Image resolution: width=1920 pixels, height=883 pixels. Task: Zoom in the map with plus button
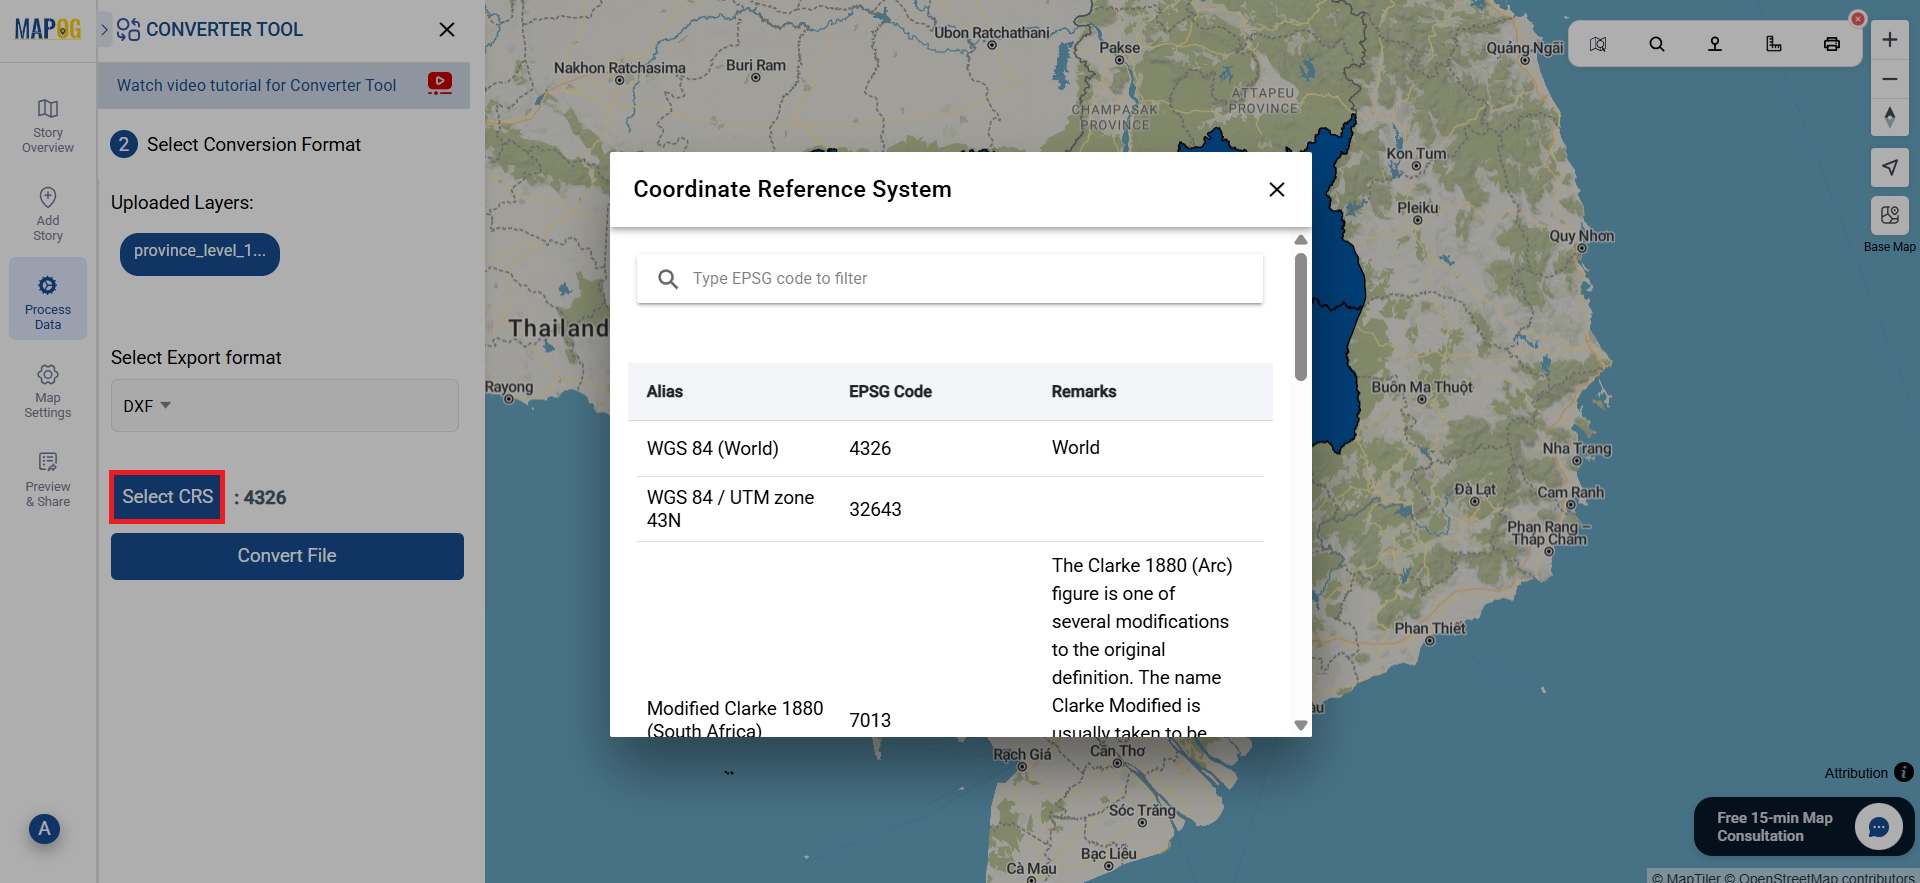[1890, 40]
